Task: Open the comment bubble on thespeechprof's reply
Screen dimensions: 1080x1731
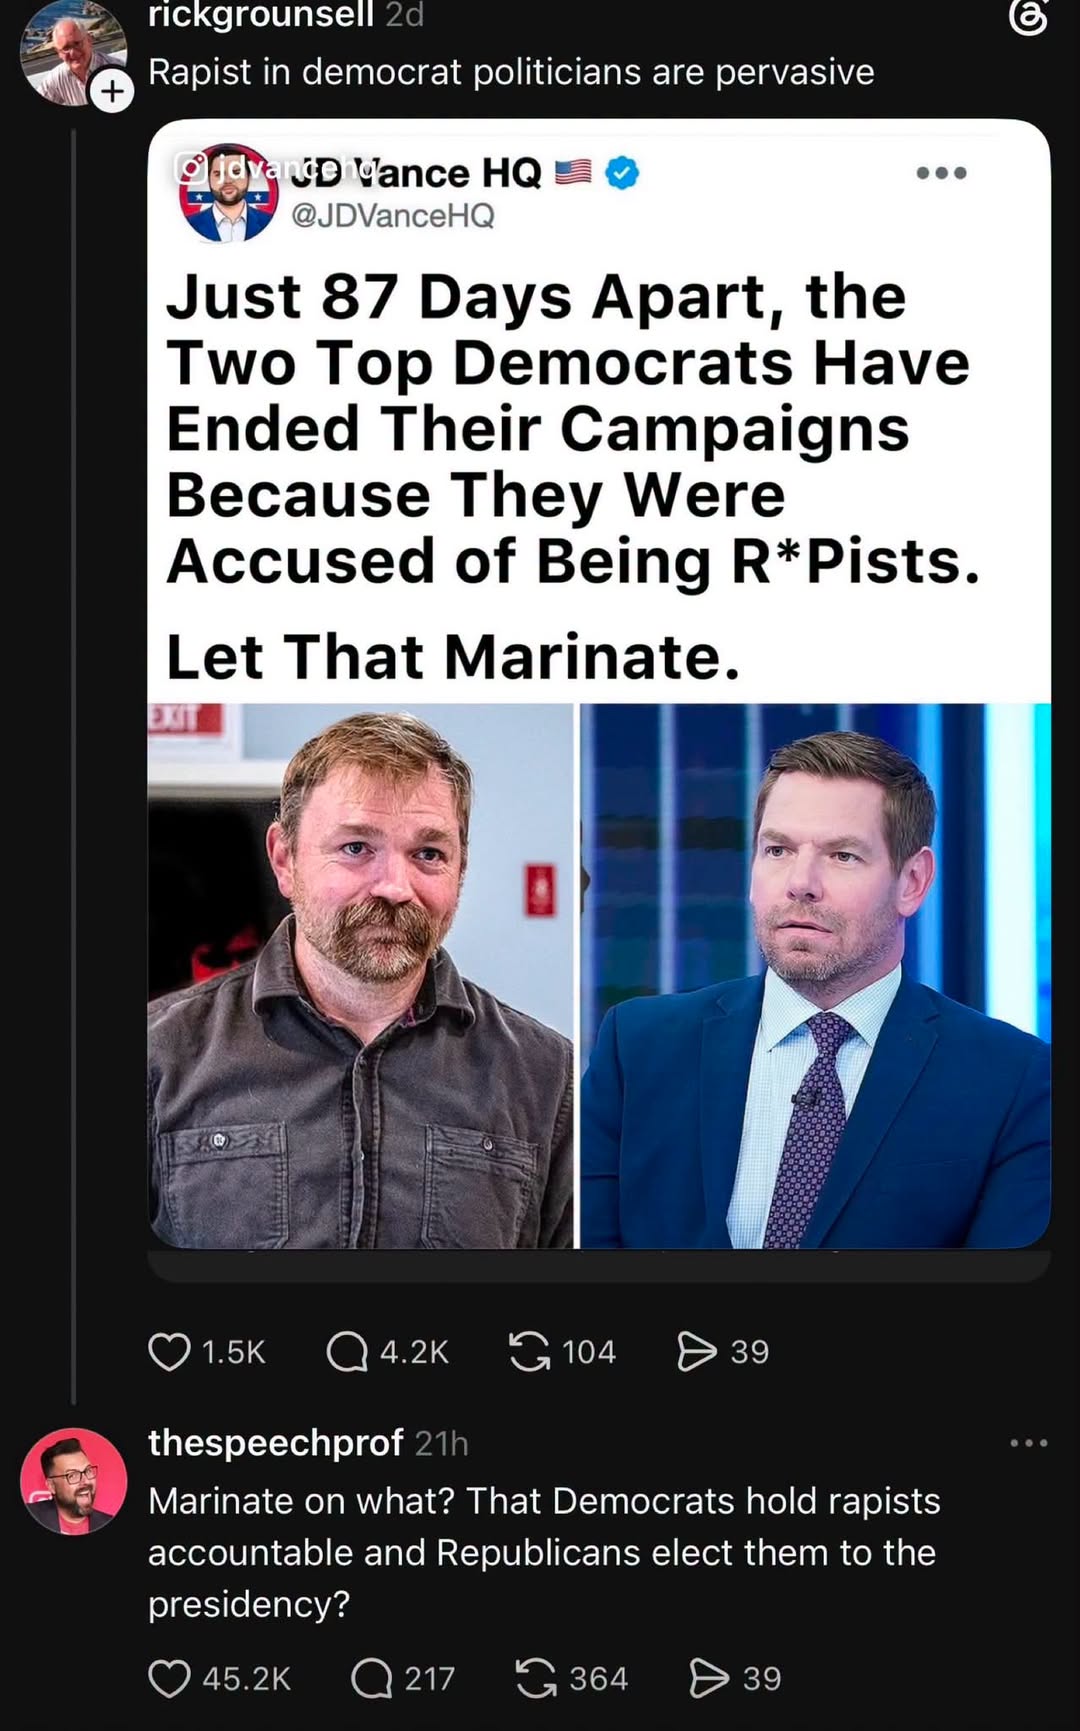Action: pyautogui.click(x=372, y=1678)
